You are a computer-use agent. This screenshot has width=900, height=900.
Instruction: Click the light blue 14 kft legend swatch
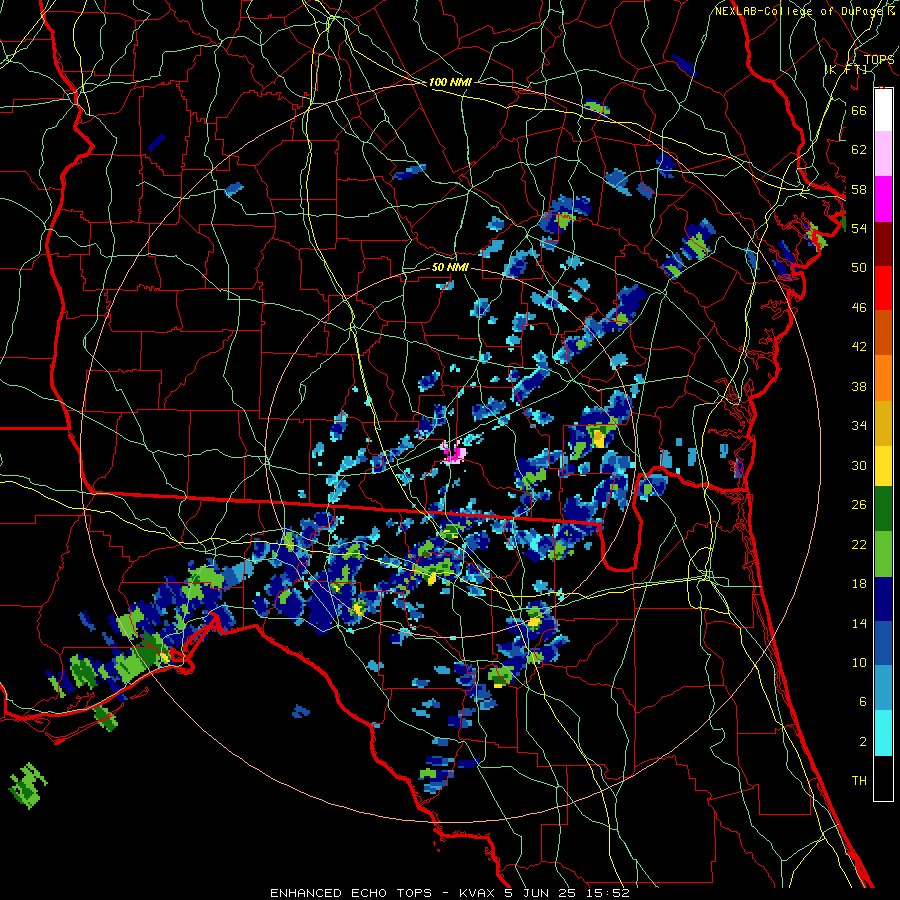pos(883,688)
